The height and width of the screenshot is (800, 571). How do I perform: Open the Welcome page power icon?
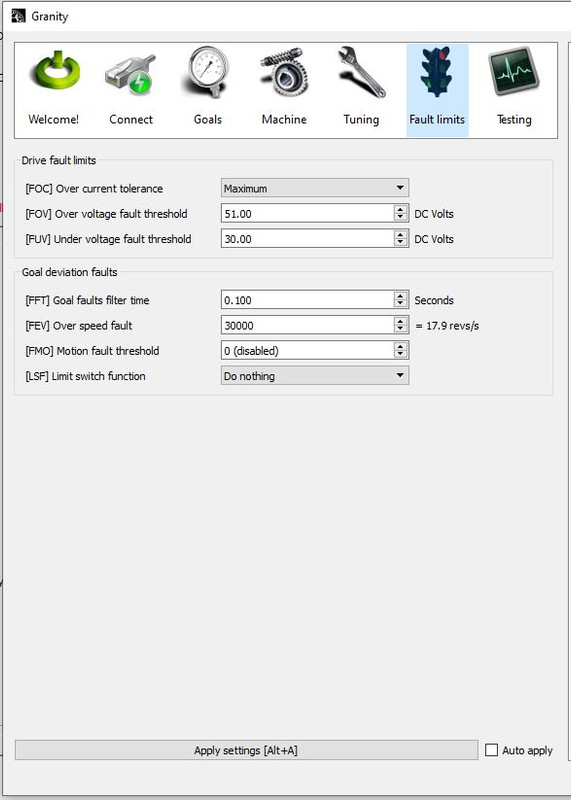[55, 71]
